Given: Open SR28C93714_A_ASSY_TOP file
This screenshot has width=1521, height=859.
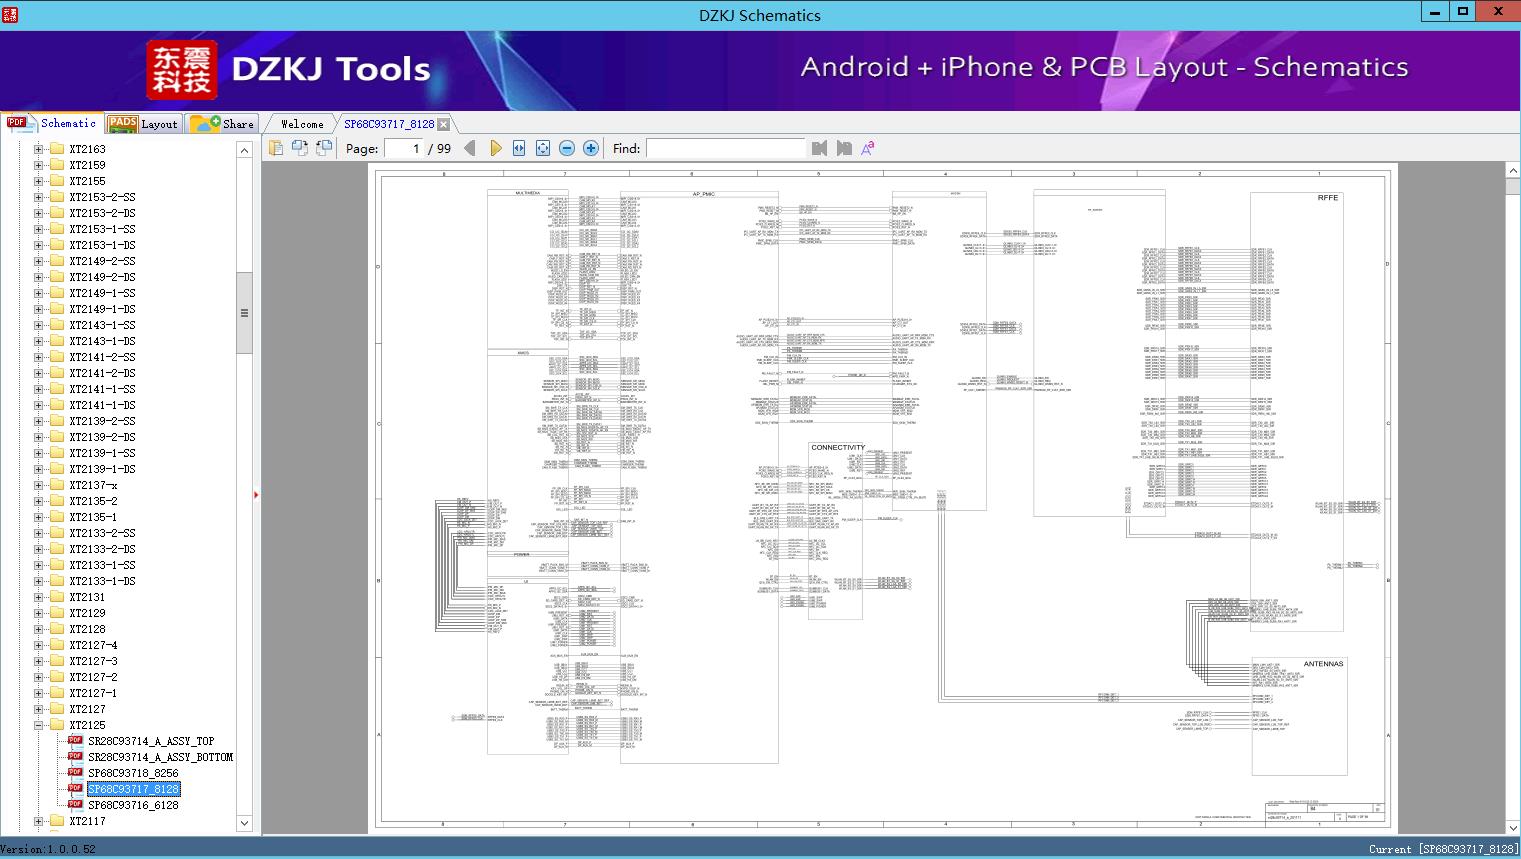Looking at the screenshot, I should click(150, 741).
